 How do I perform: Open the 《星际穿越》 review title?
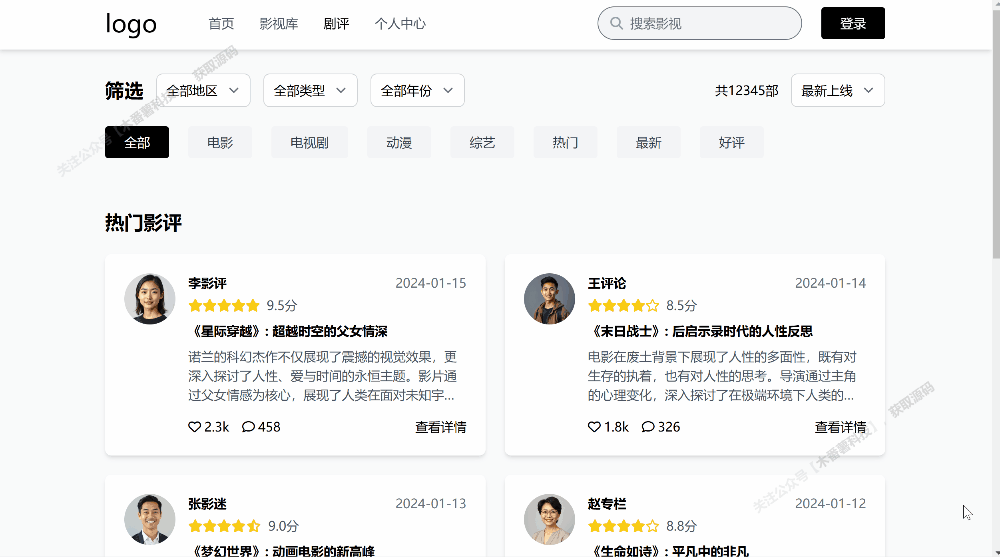288,331
